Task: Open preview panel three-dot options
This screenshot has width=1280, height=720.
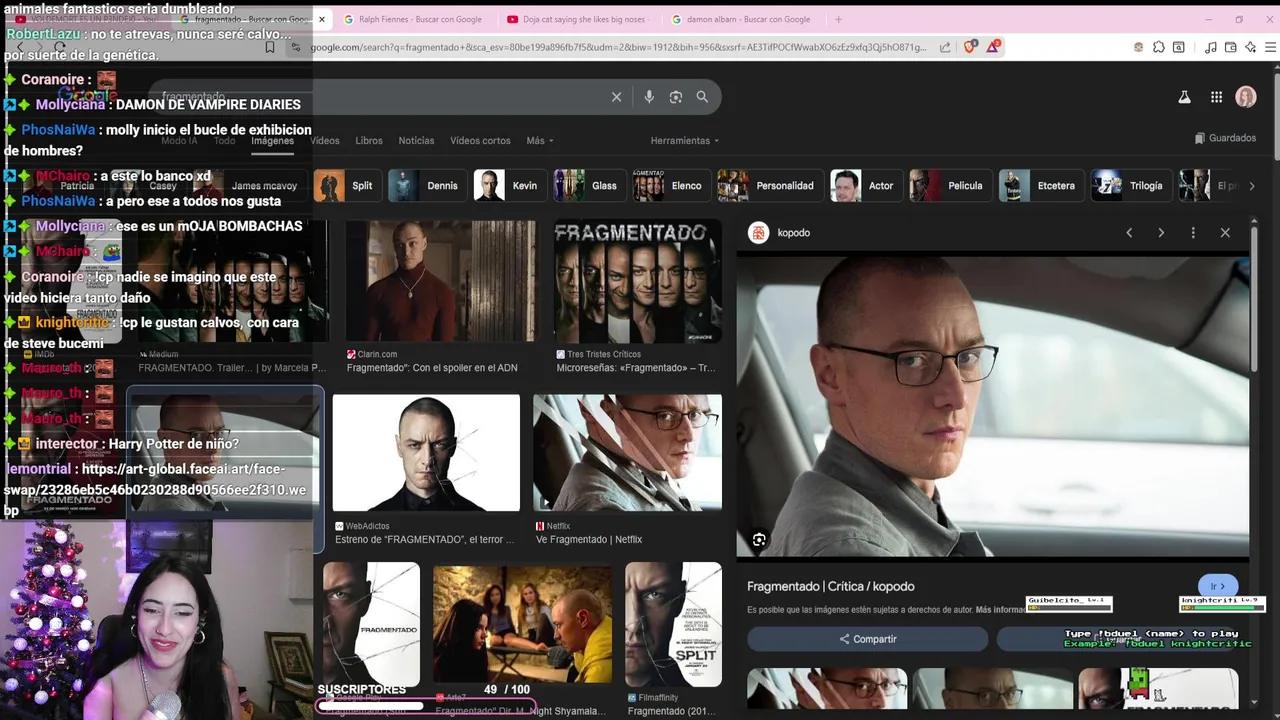Action: click(x=1193, y=233)
